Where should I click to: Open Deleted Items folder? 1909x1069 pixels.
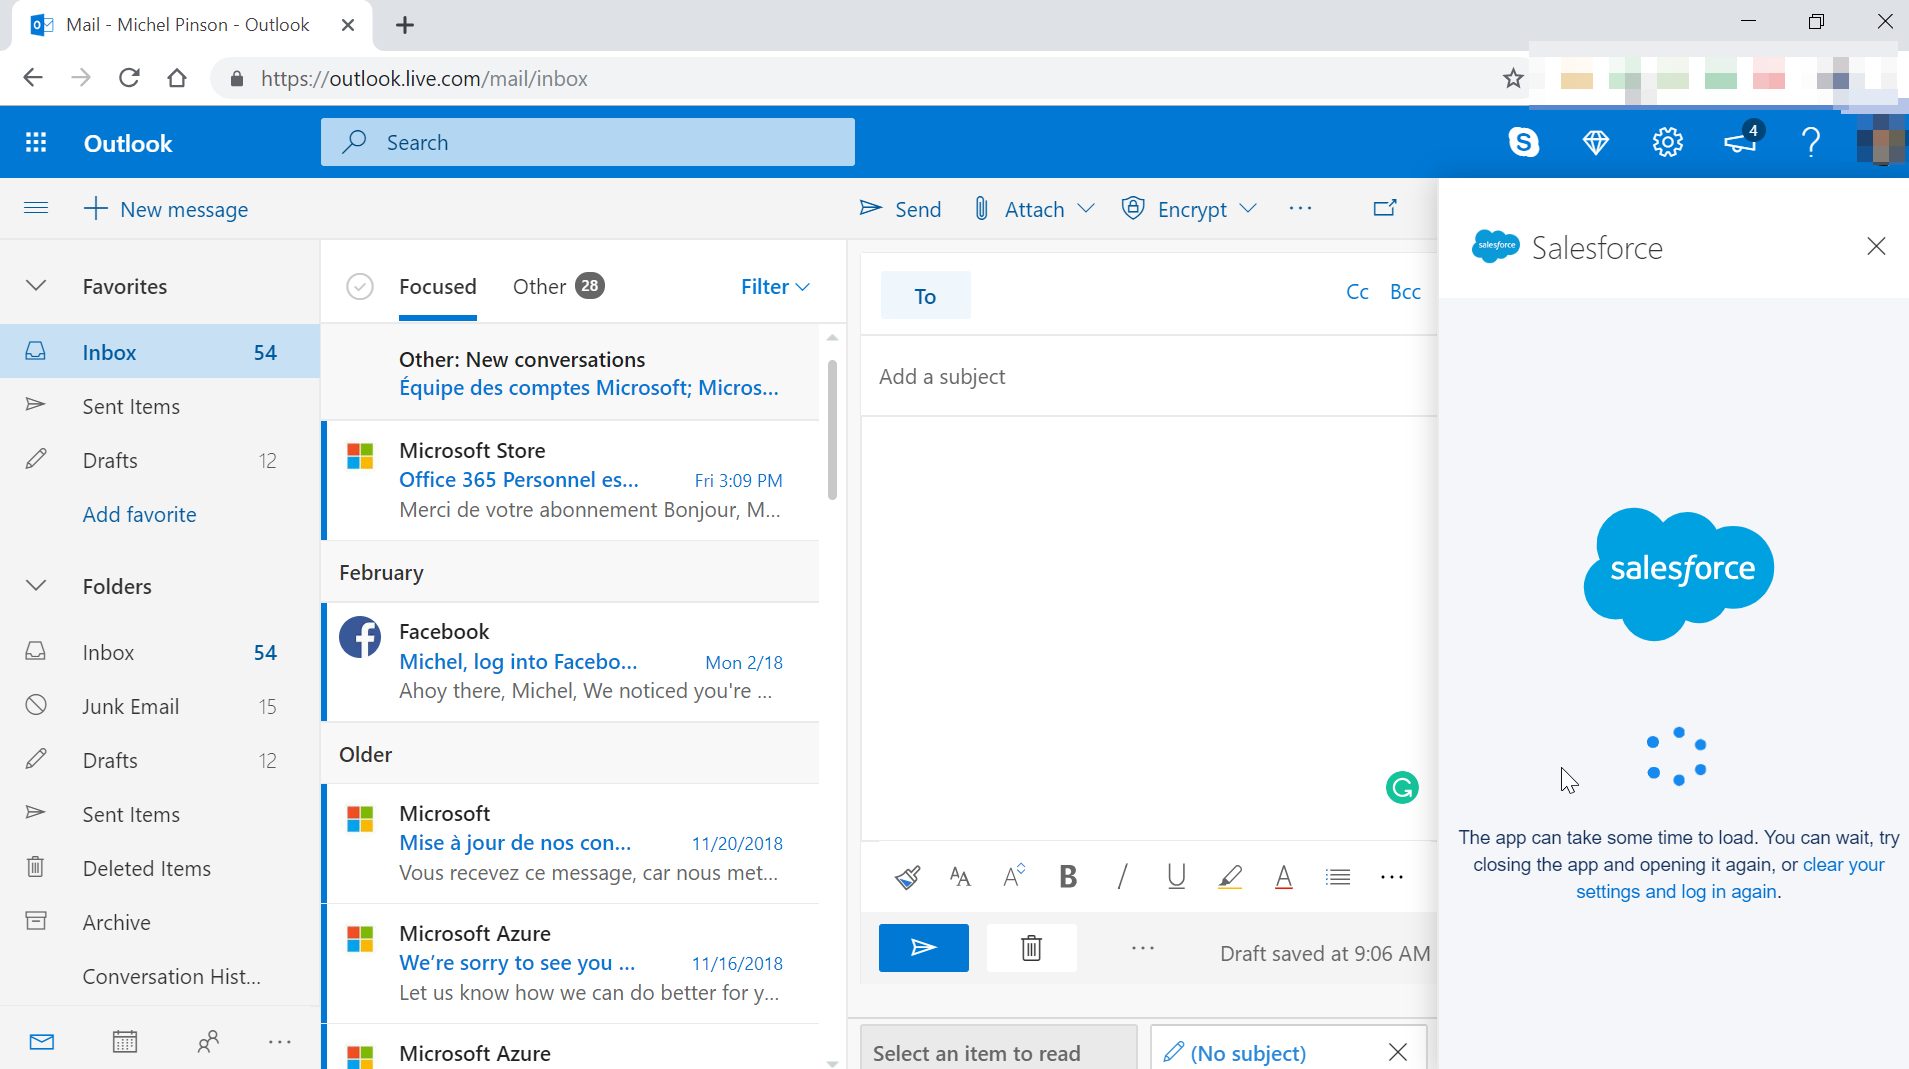160,868
